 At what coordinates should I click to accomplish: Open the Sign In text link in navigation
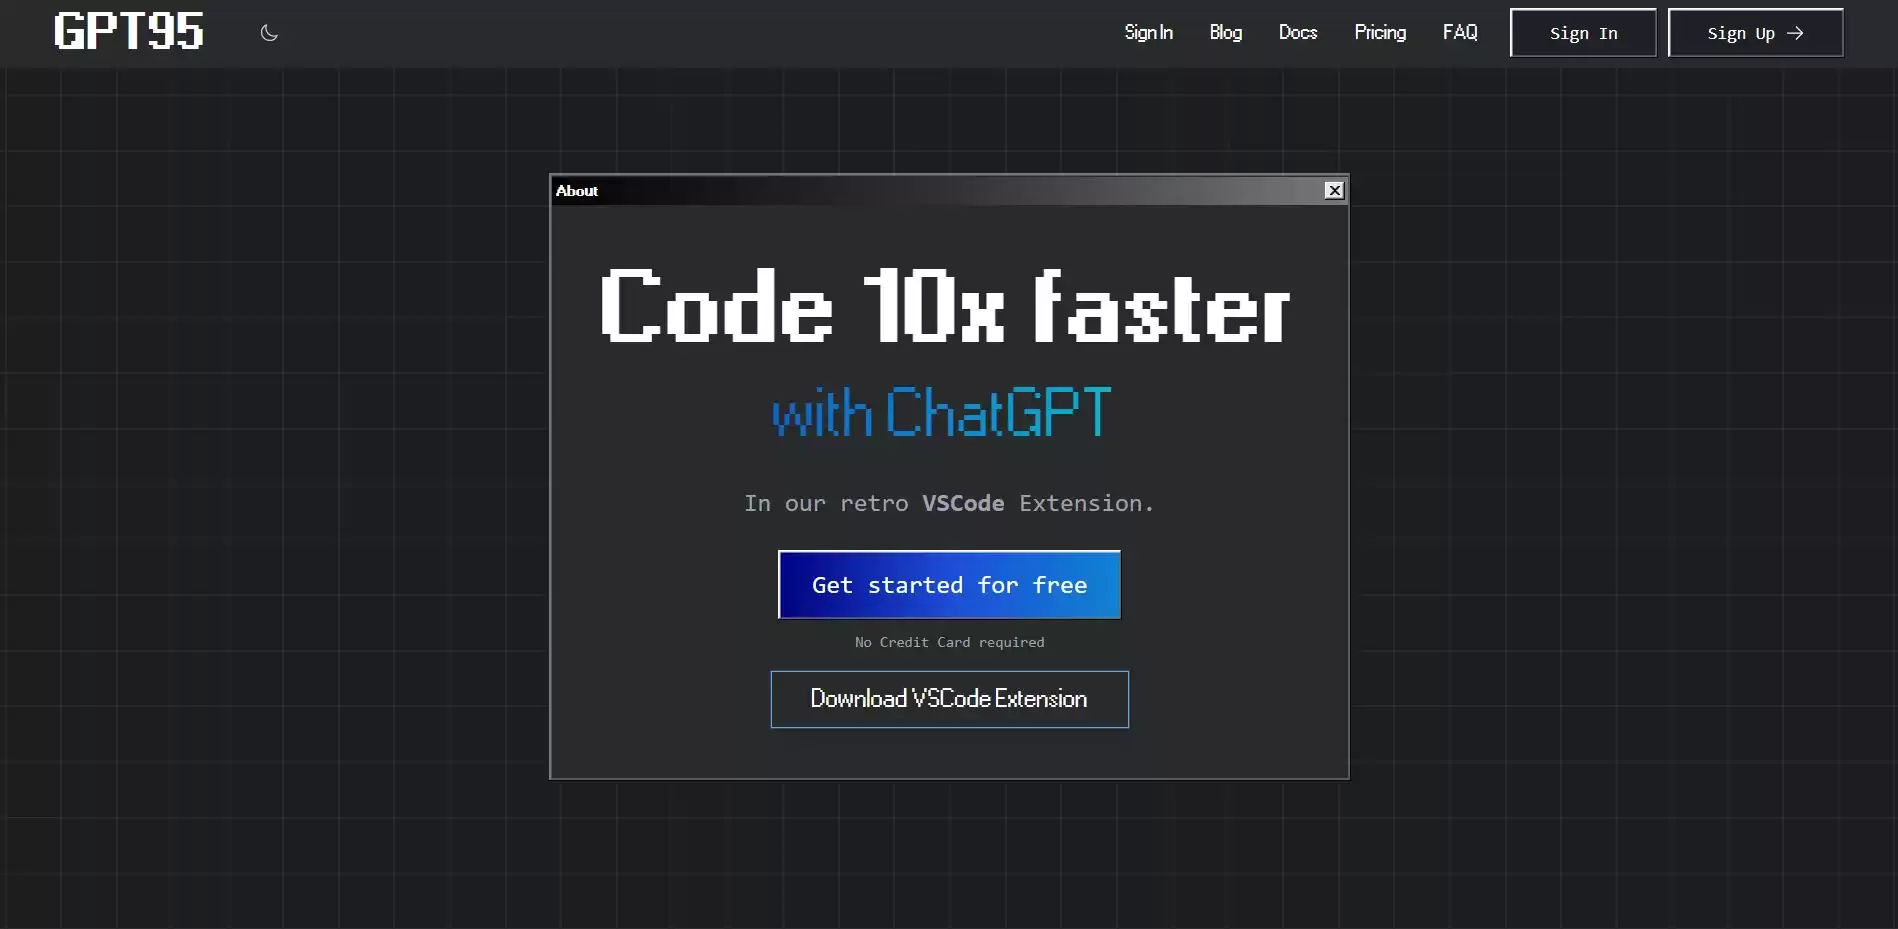point(1148,33)
